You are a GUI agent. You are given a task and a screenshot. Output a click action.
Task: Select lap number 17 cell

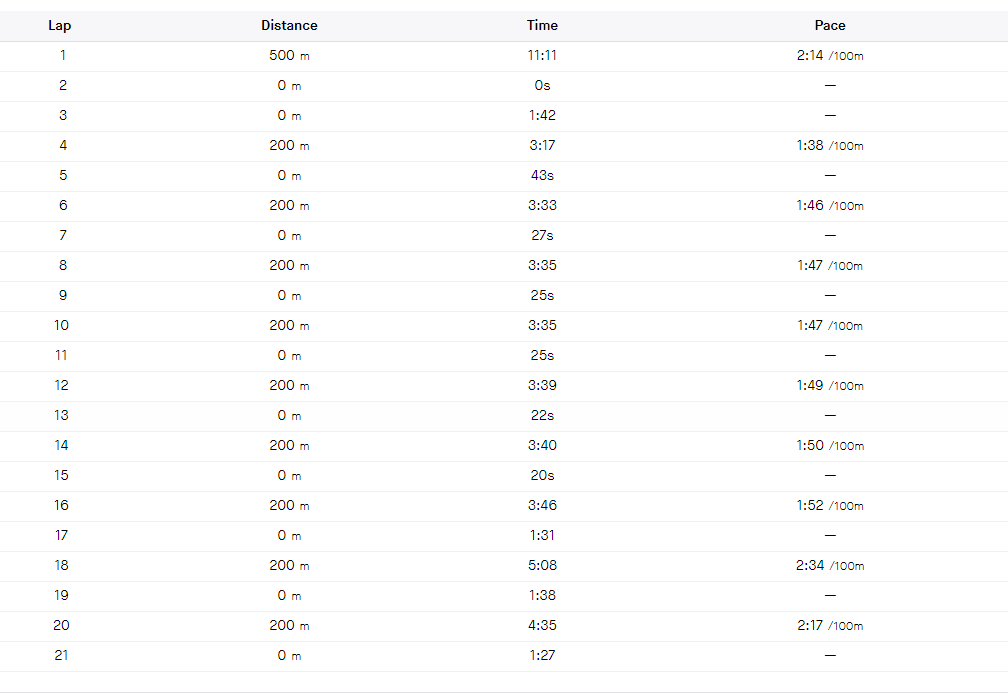[61, 535]
